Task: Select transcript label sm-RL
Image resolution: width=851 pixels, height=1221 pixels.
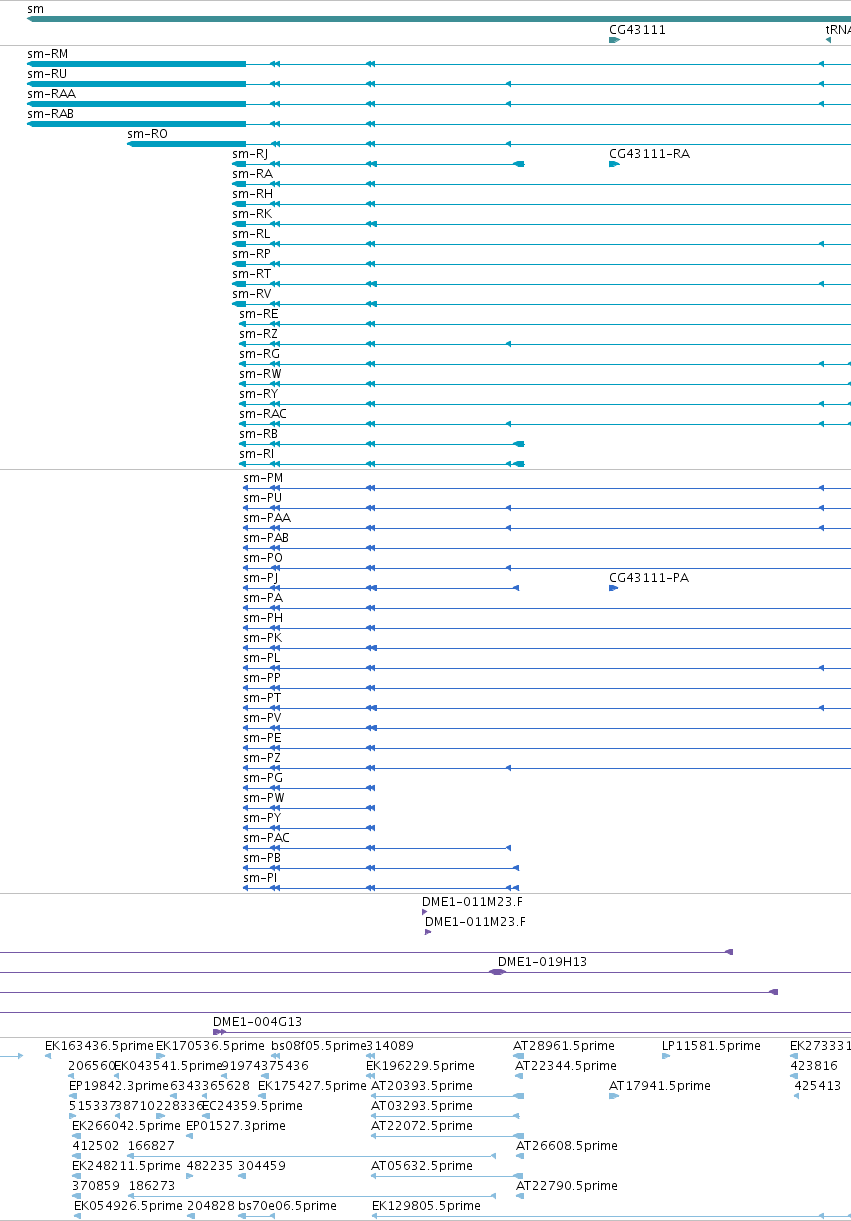Action: coord(251,234)
